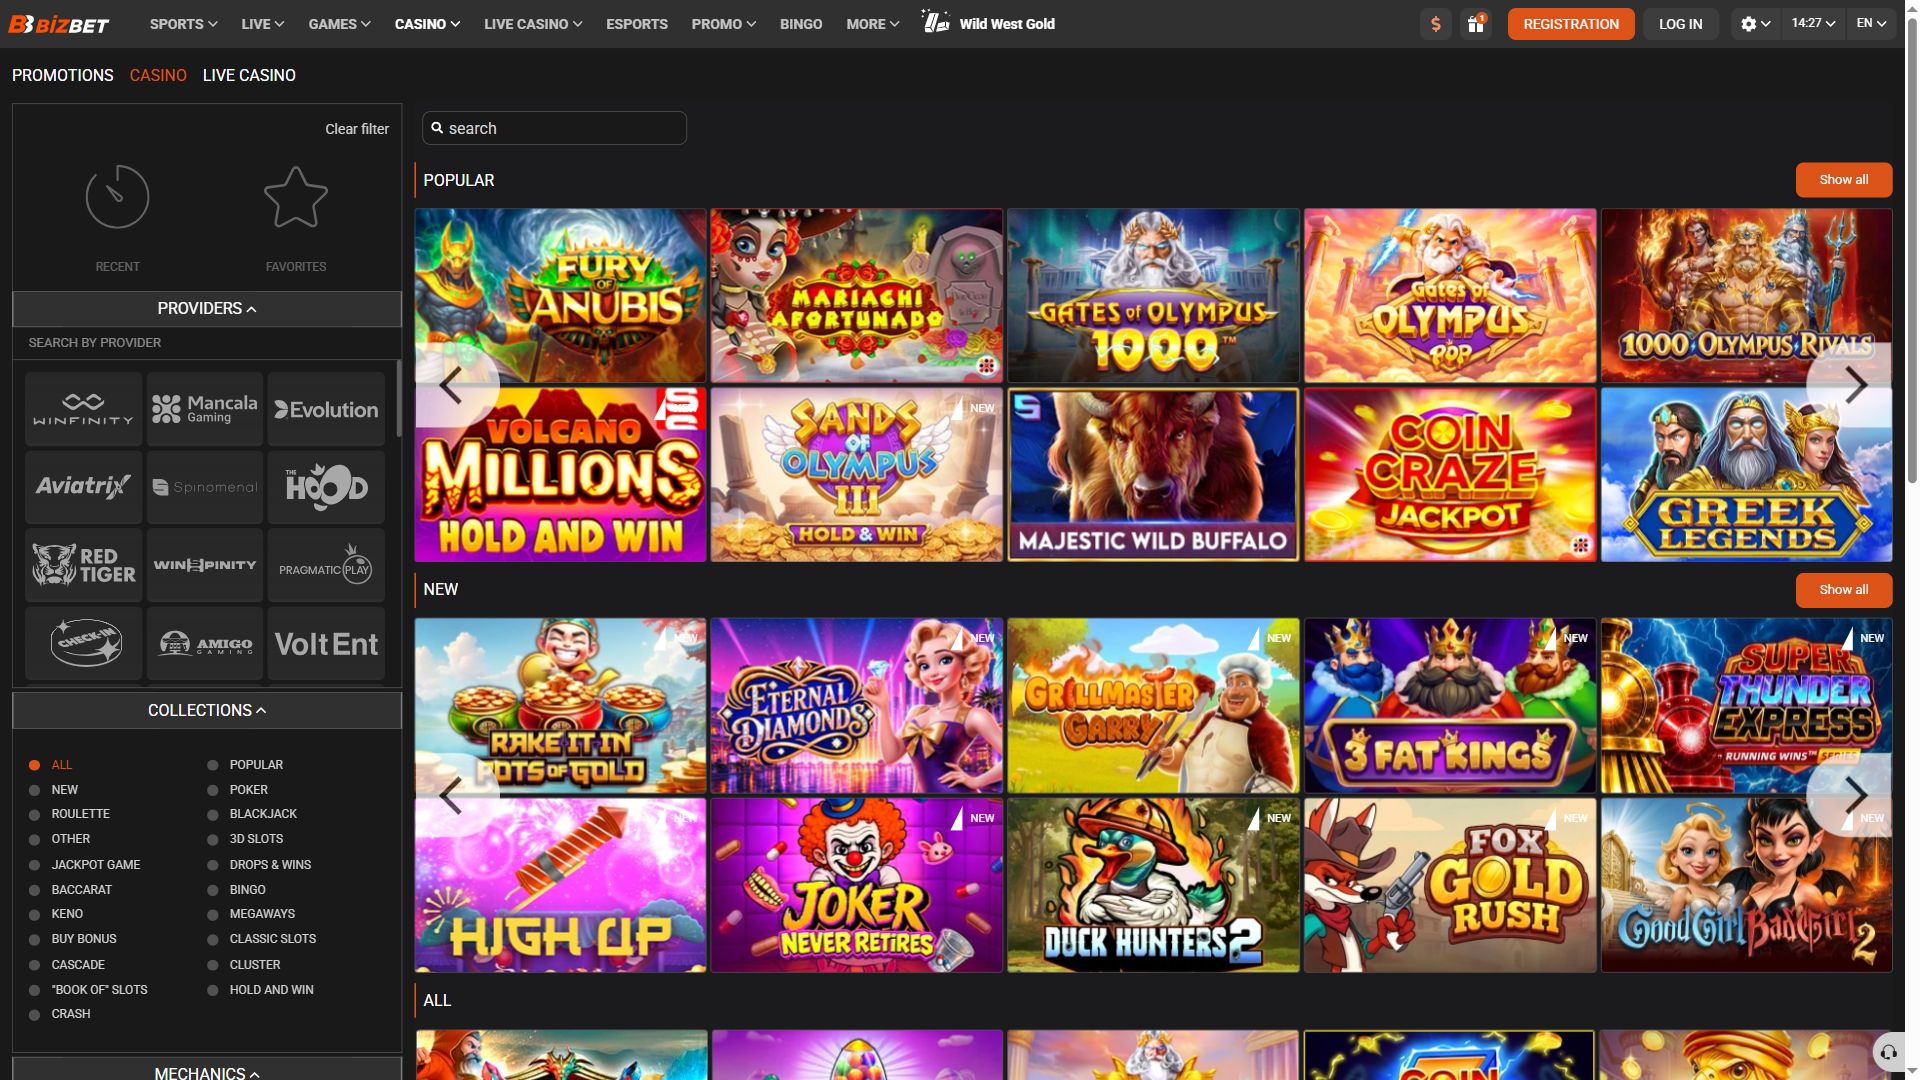Click the BizBet logo
This screenshot has width=1920, height=1080.
point(59,24)
